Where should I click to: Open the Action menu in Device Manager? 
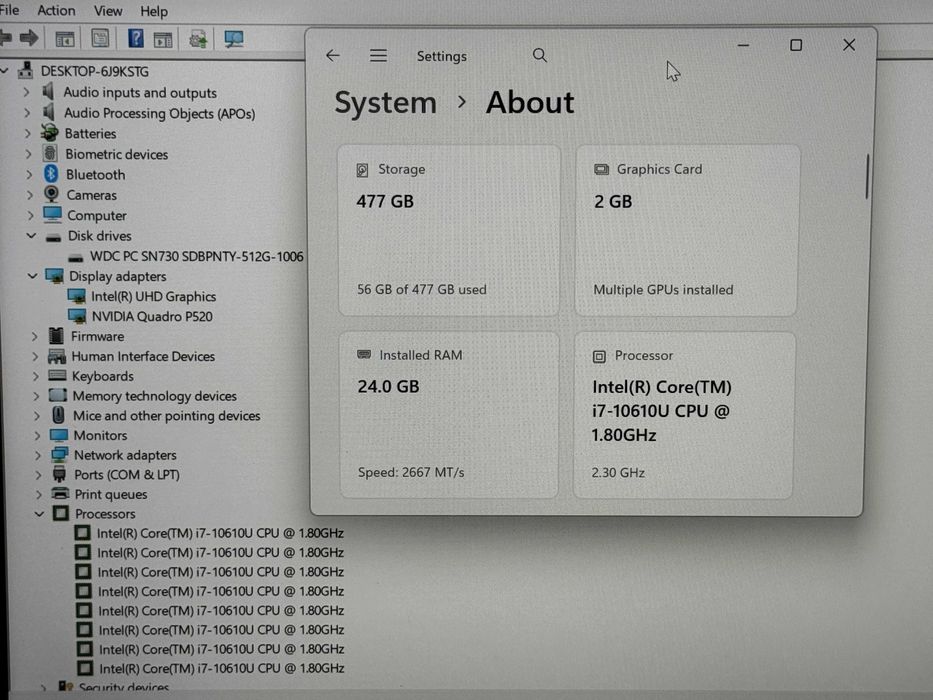coord(57,11)
